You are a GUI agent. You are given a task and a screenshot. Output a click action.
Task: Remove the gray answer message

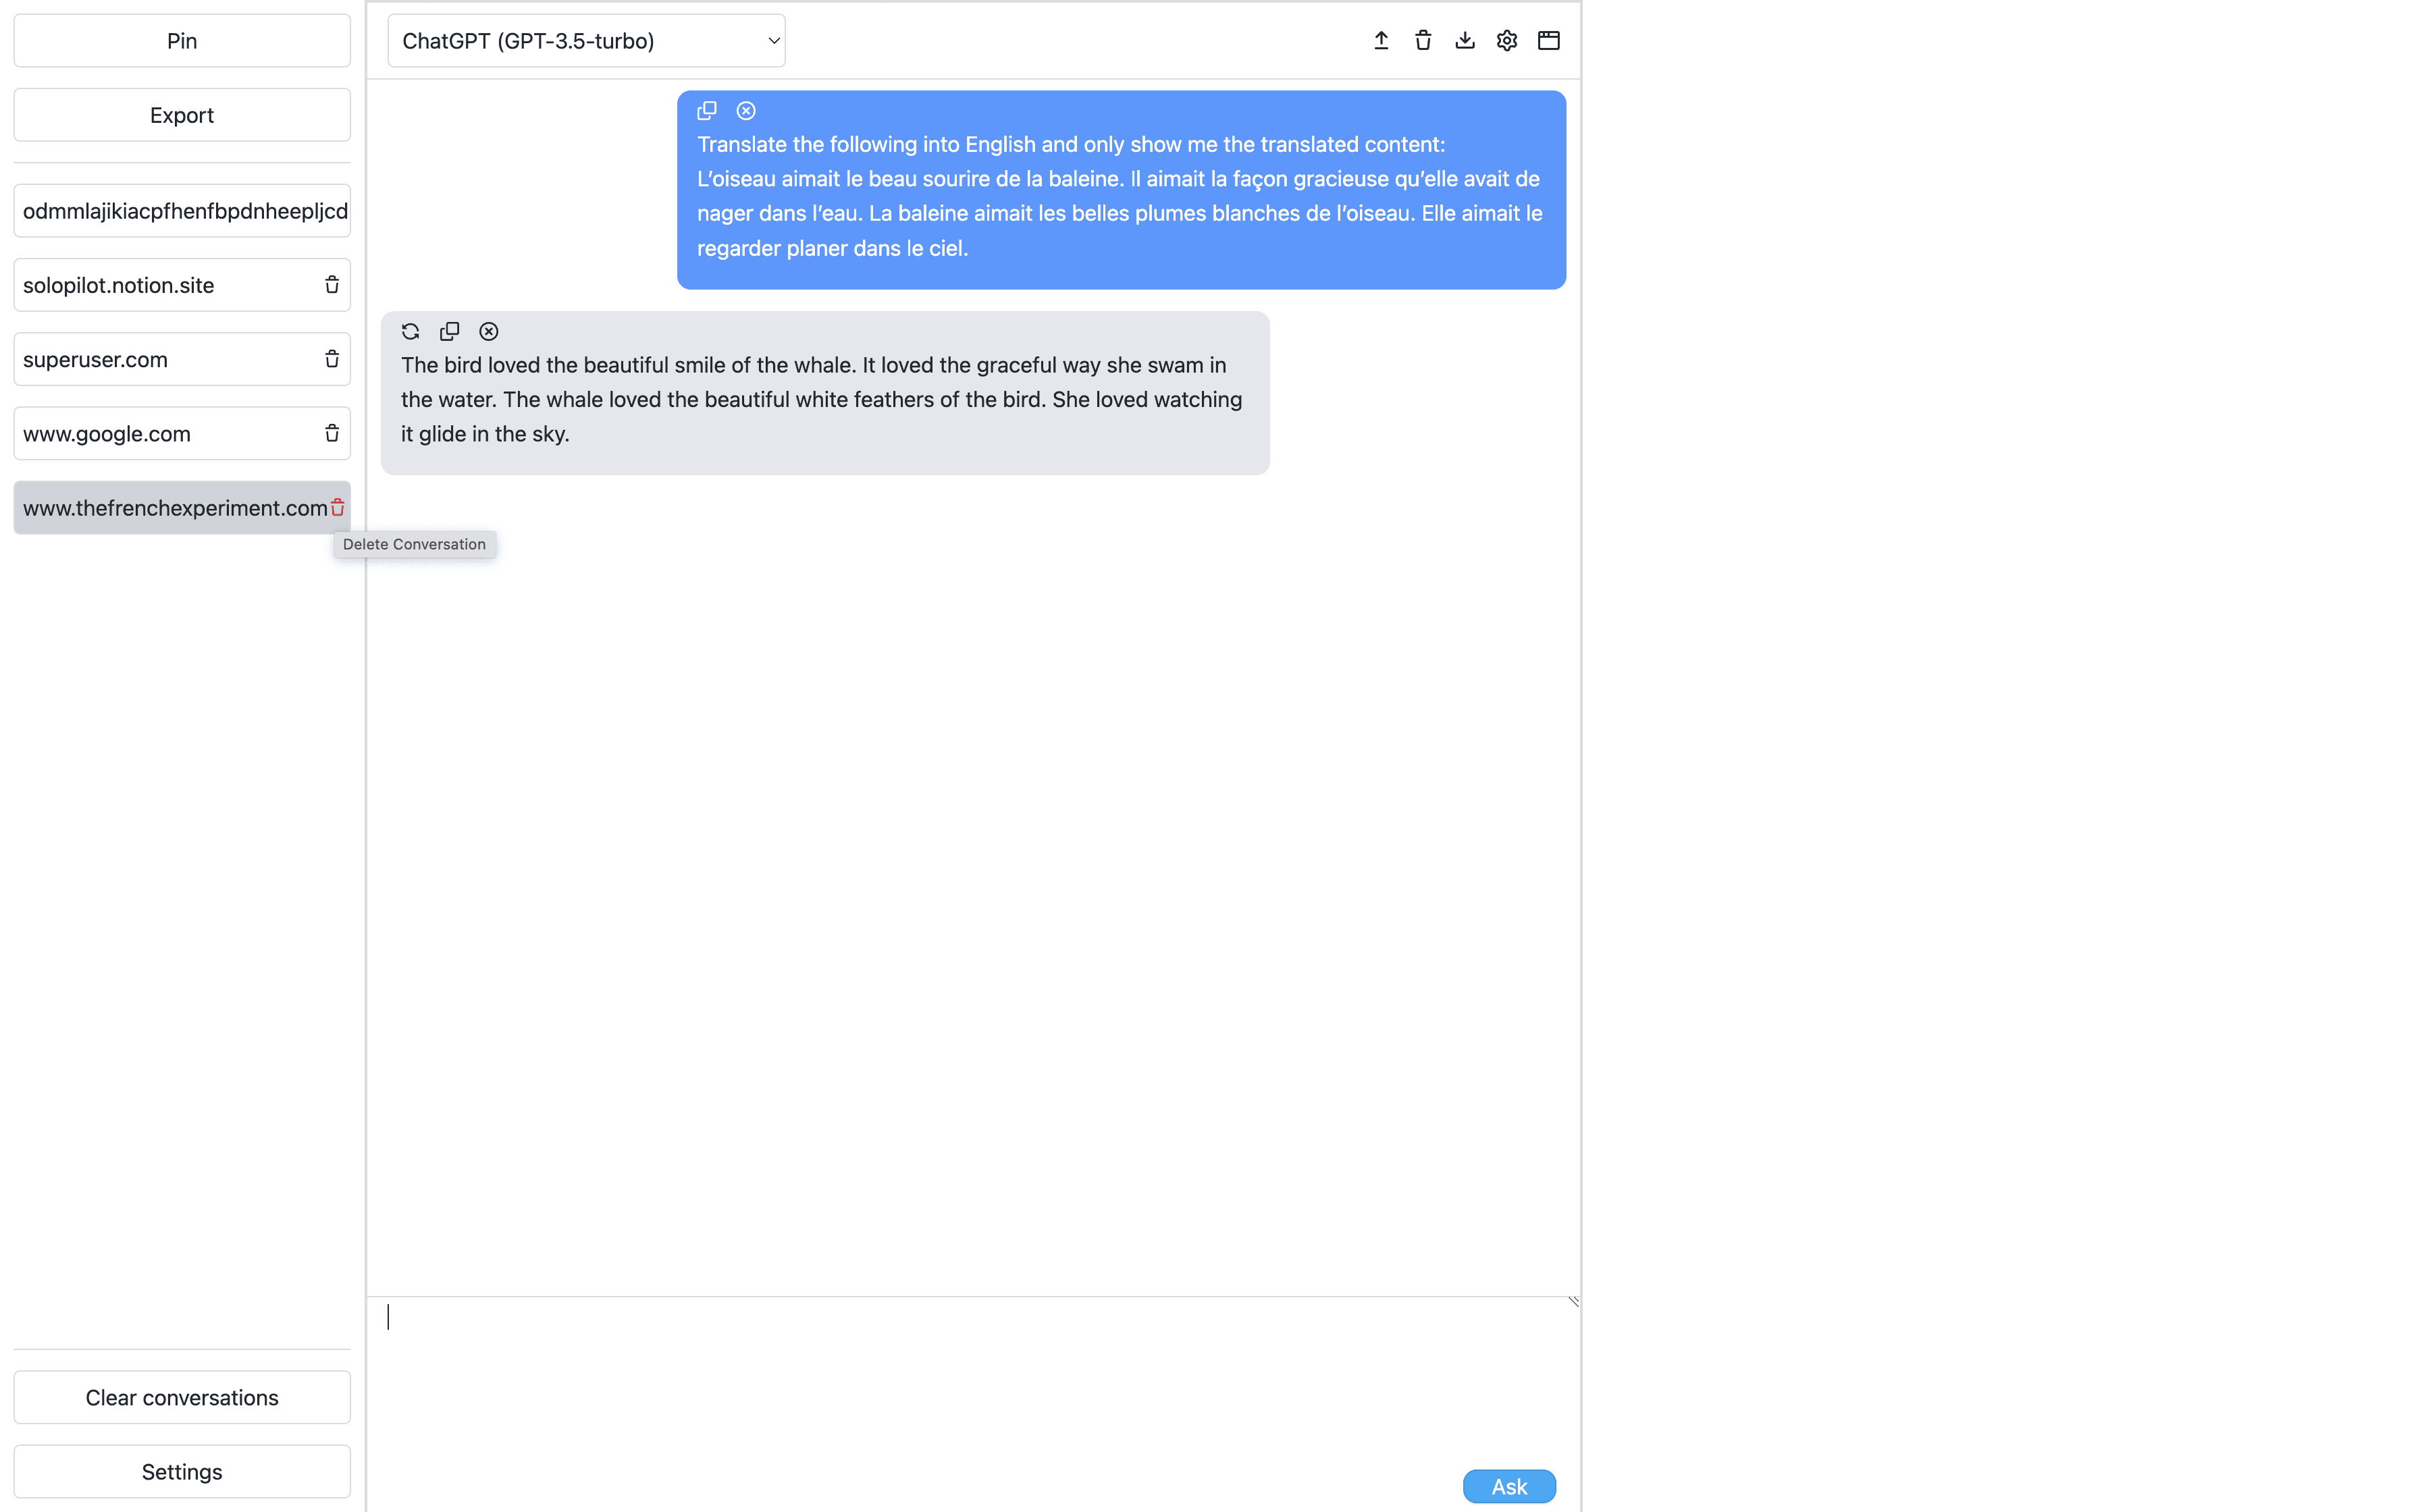489,331
